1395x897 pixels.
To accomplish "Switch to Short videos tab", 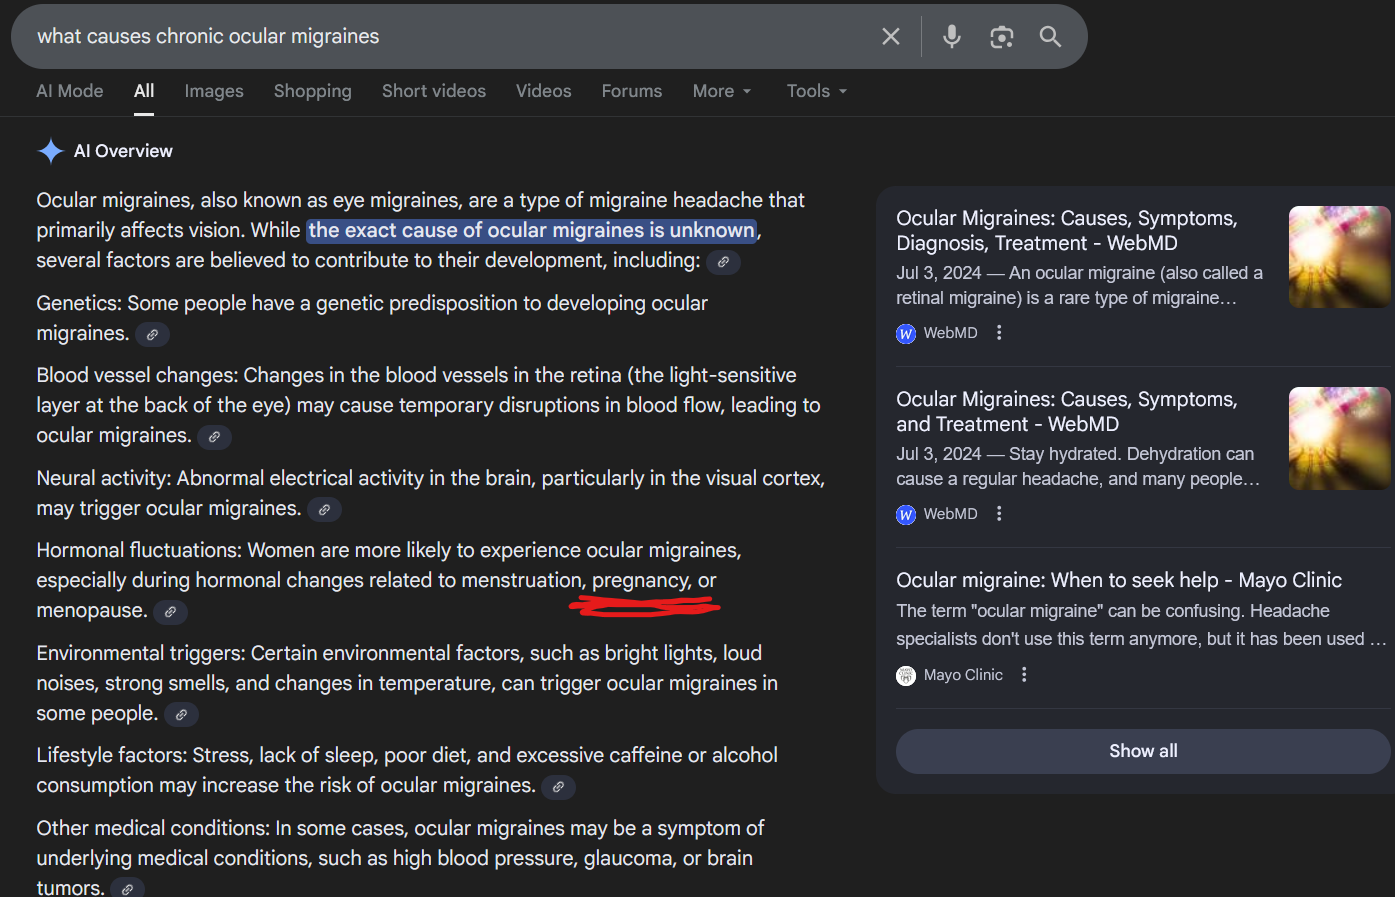I will (x=434, y=91).
